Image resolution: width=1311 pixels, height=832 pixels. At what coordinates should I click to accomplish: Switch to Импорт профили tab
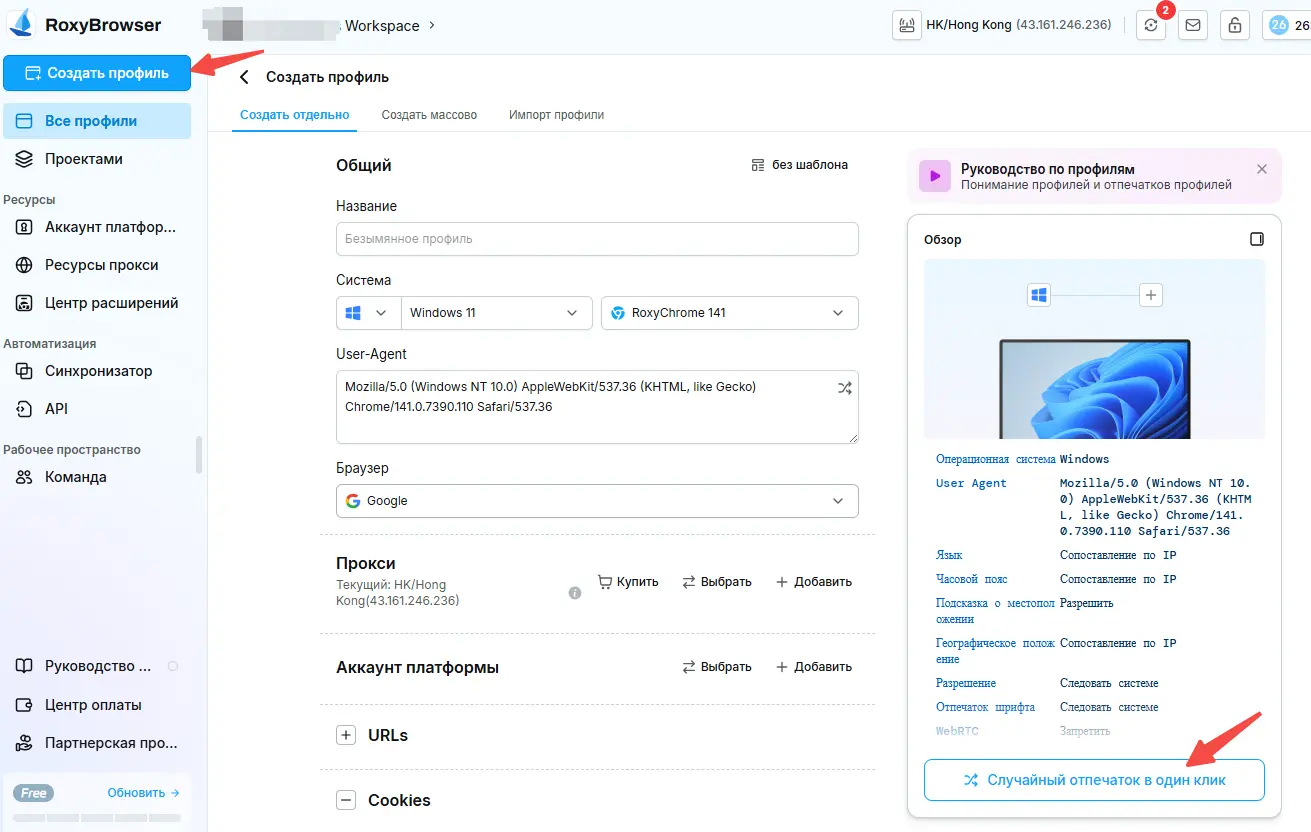(x=556, y=115)
